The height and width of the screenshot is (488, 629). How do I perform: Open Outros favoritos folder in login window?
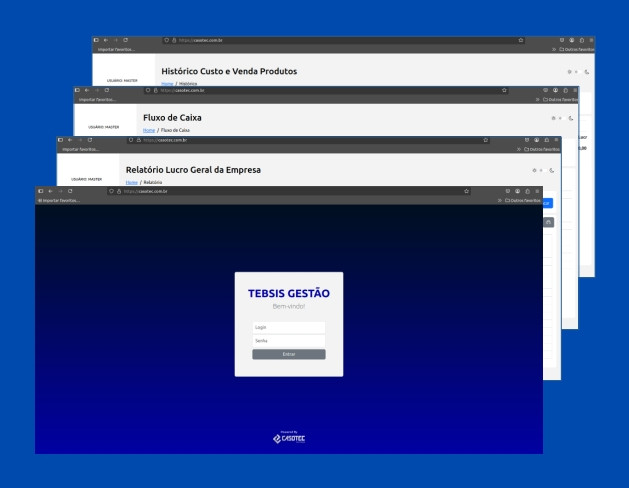[x=523, y=200]
